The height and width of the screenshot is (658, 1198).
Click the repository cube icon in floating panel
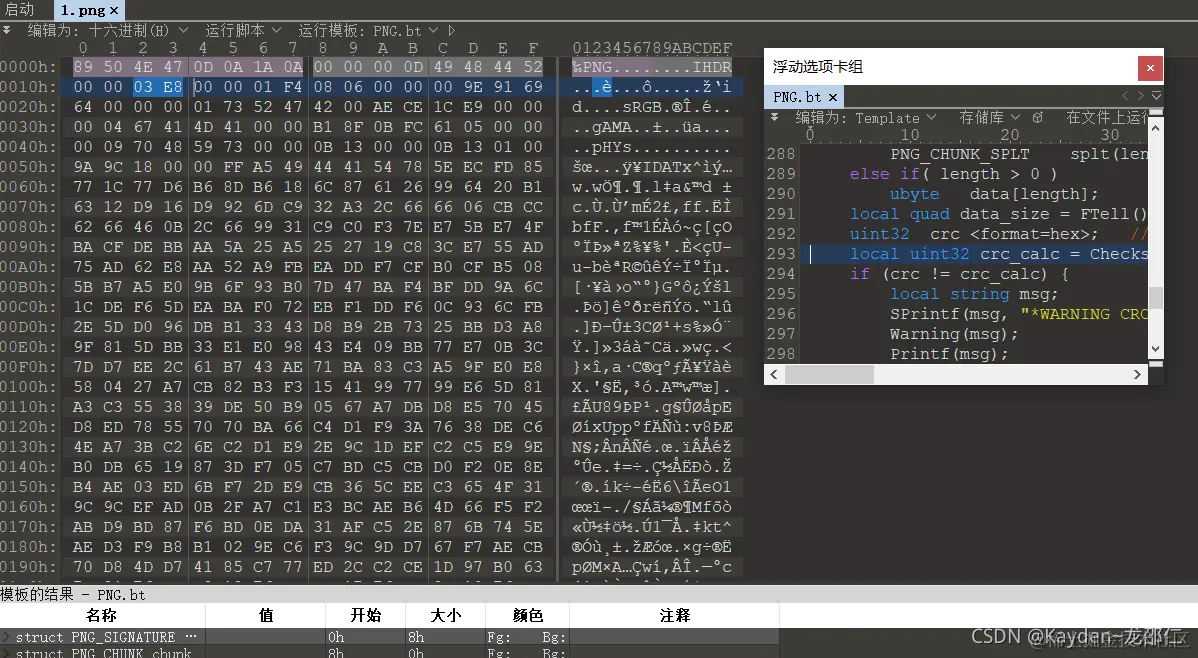coord(1038,118)
